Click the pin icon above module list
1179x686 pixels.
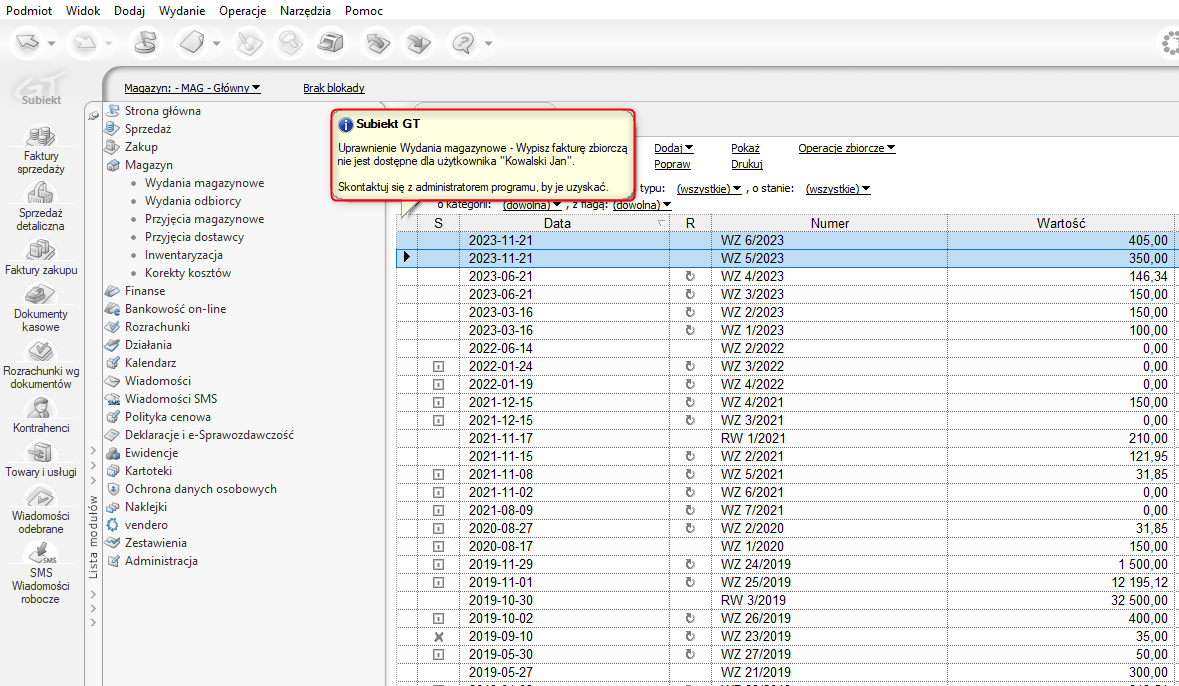93,116
